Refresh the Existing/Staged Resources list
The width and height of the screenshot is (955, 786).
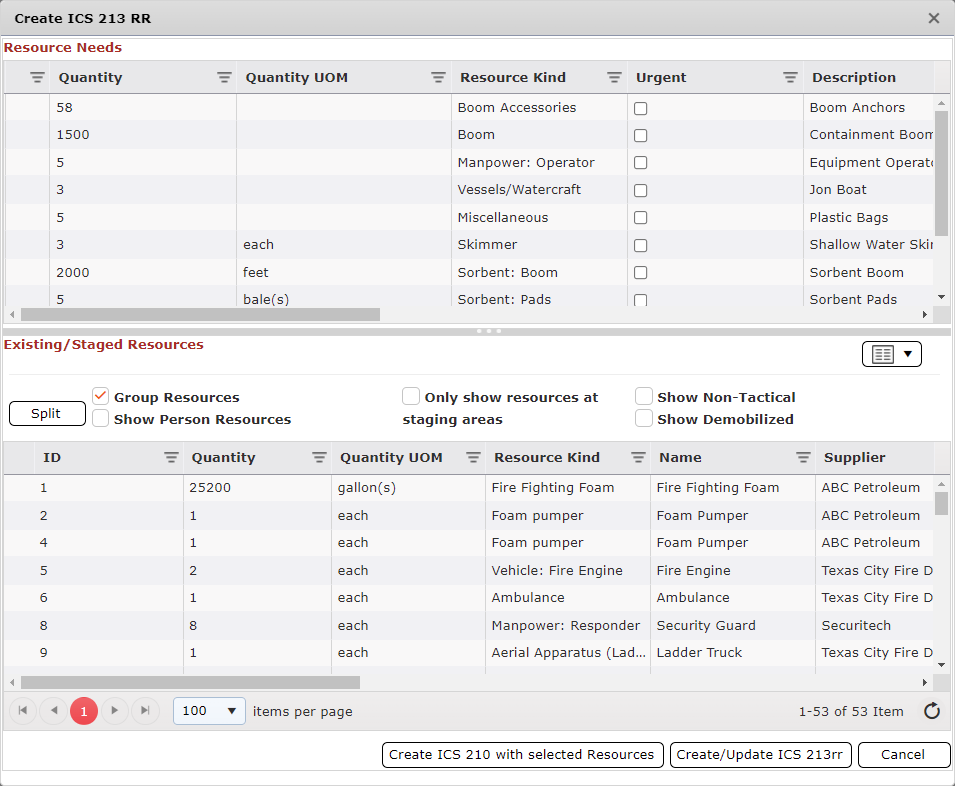click(932, 711)
